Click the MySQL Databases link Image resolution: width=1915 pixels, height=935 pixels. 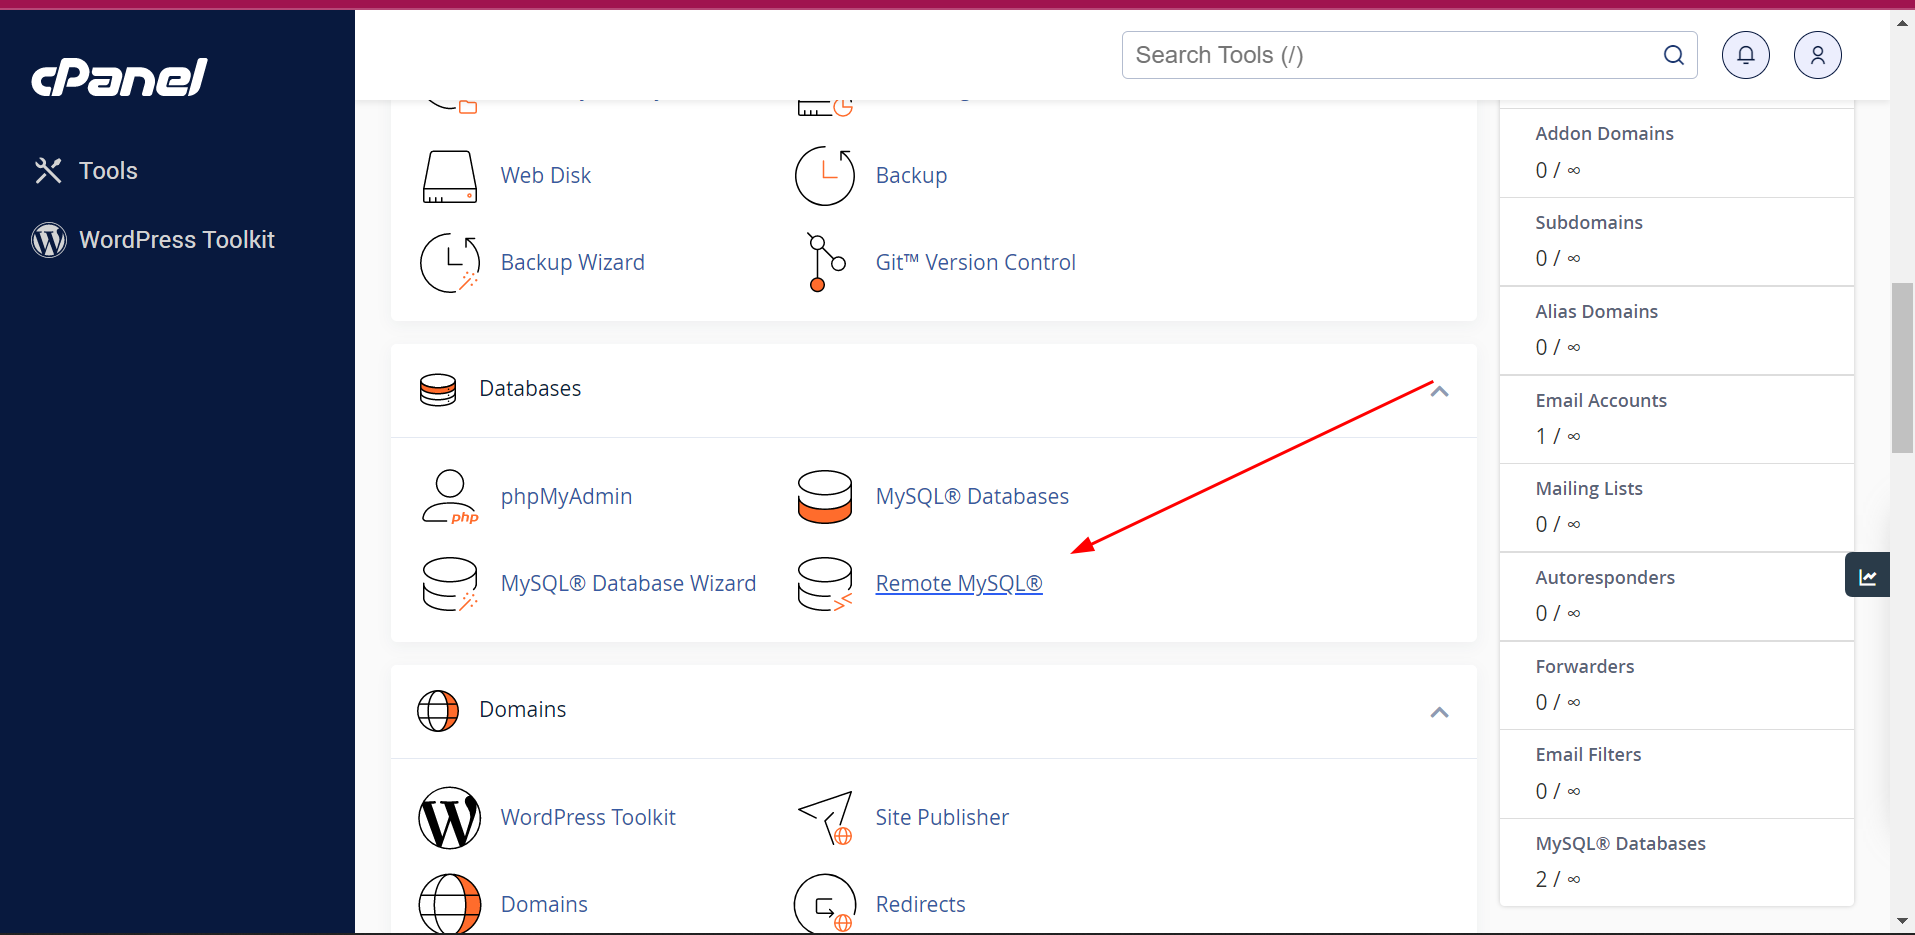pos(971,496)
